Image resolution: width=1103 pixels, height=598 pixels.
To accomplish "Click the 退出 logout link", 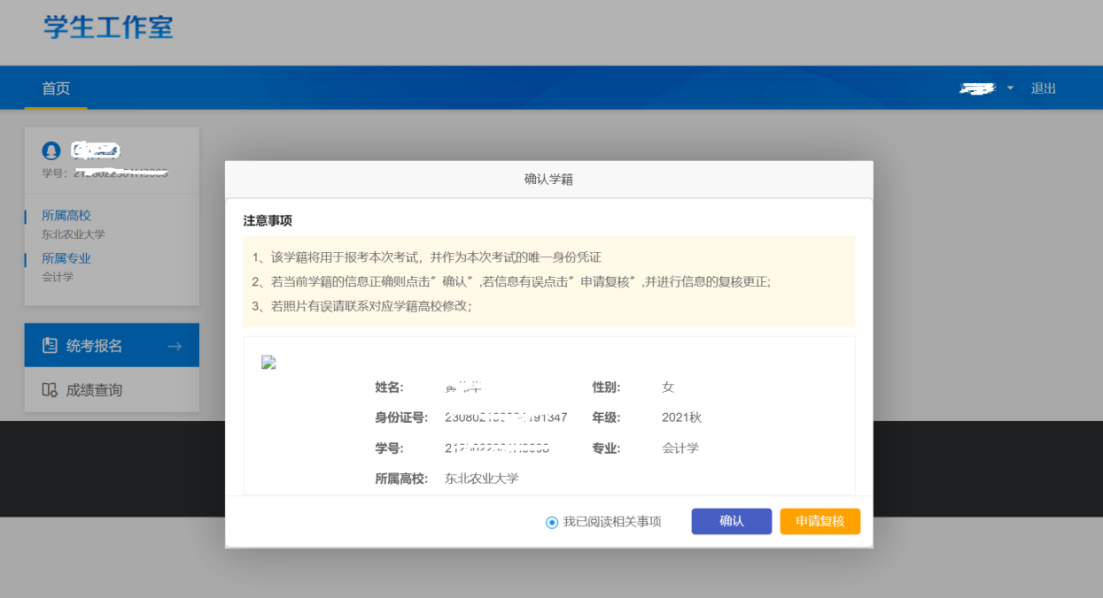I will (x=1043, y=88).
